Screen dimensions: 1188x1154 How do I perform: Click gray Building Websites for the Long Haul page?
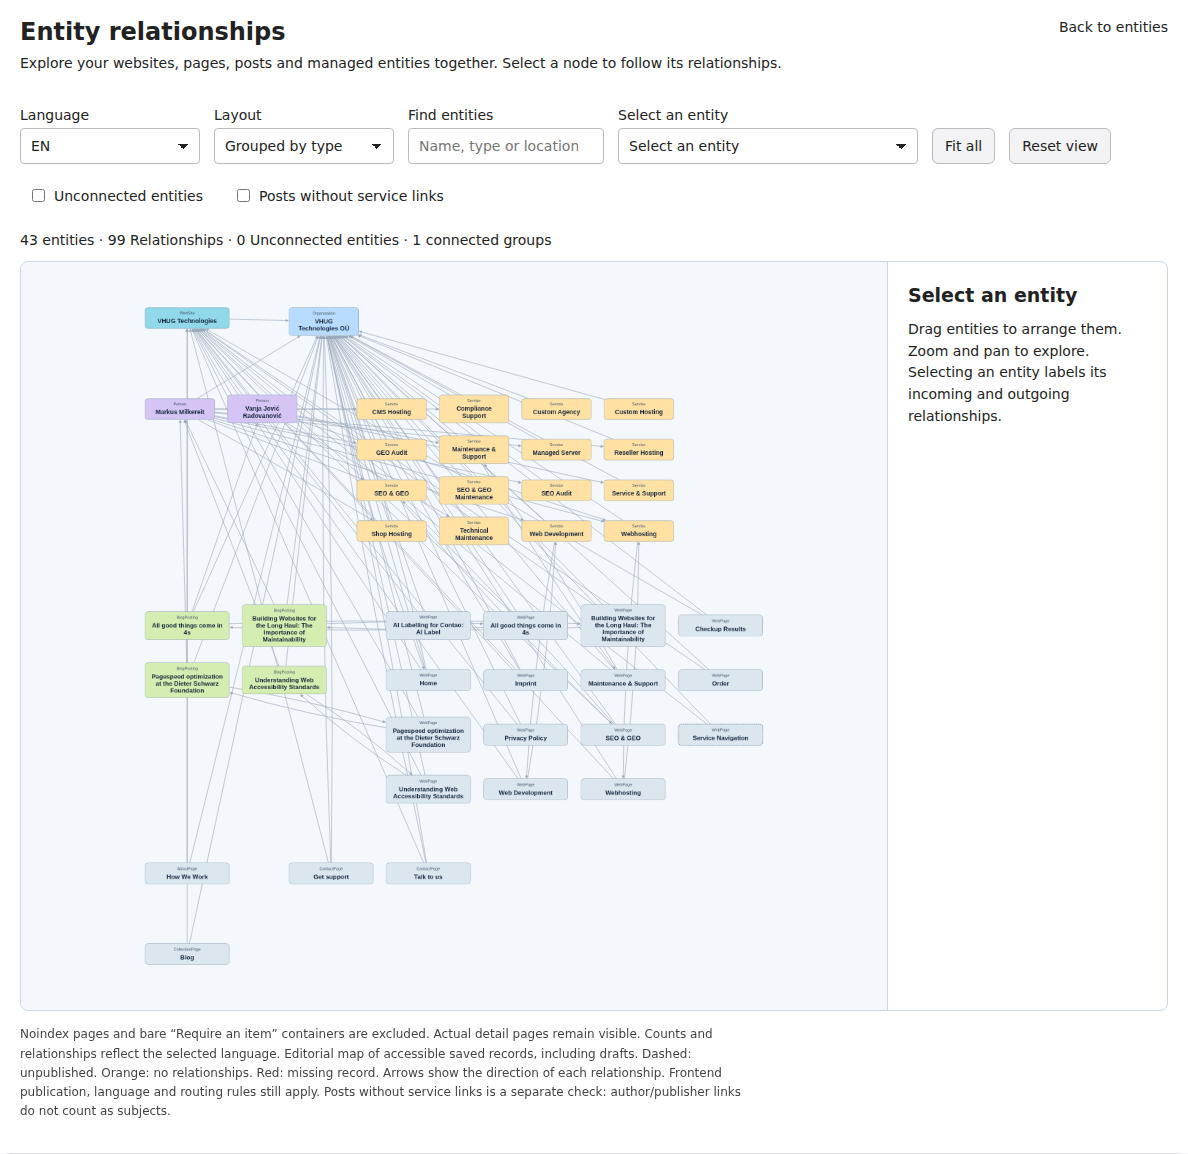click(x=623, y=626)
